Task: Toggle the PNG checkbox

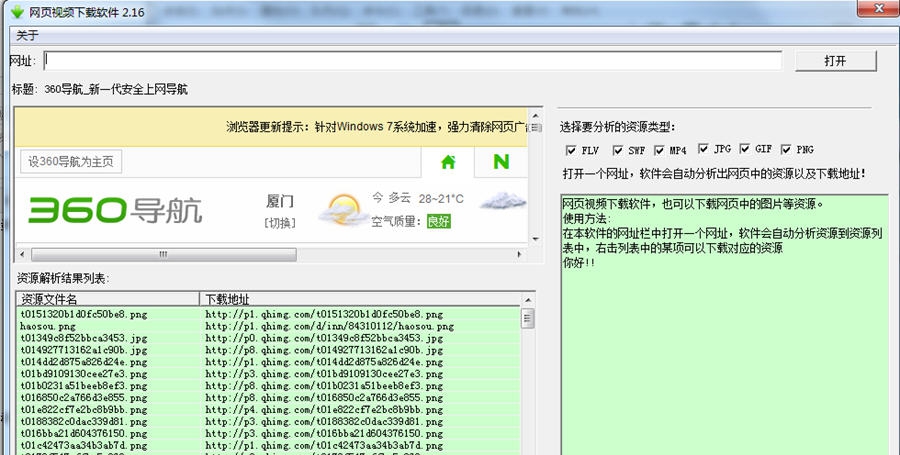Action: [x=786, y=149]
